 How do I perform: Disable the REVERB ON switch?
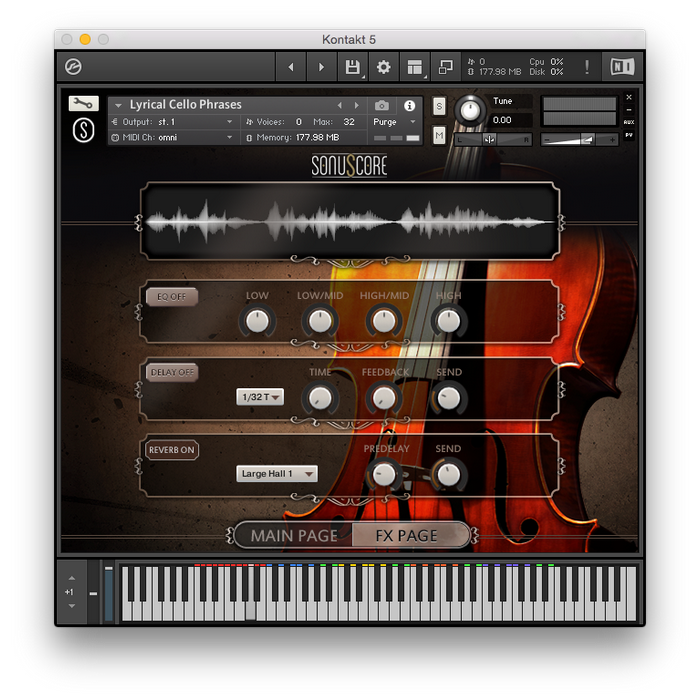(x=172, y=450)
